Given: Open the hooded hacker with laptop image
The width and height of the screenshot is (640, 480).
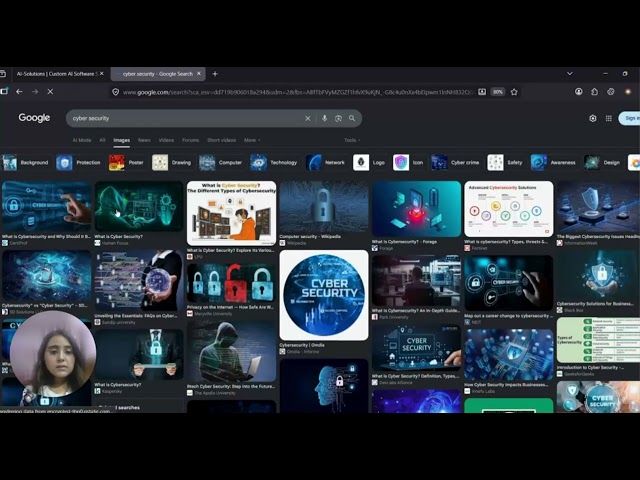Looking at the screenshot, I should coord(231,351).
